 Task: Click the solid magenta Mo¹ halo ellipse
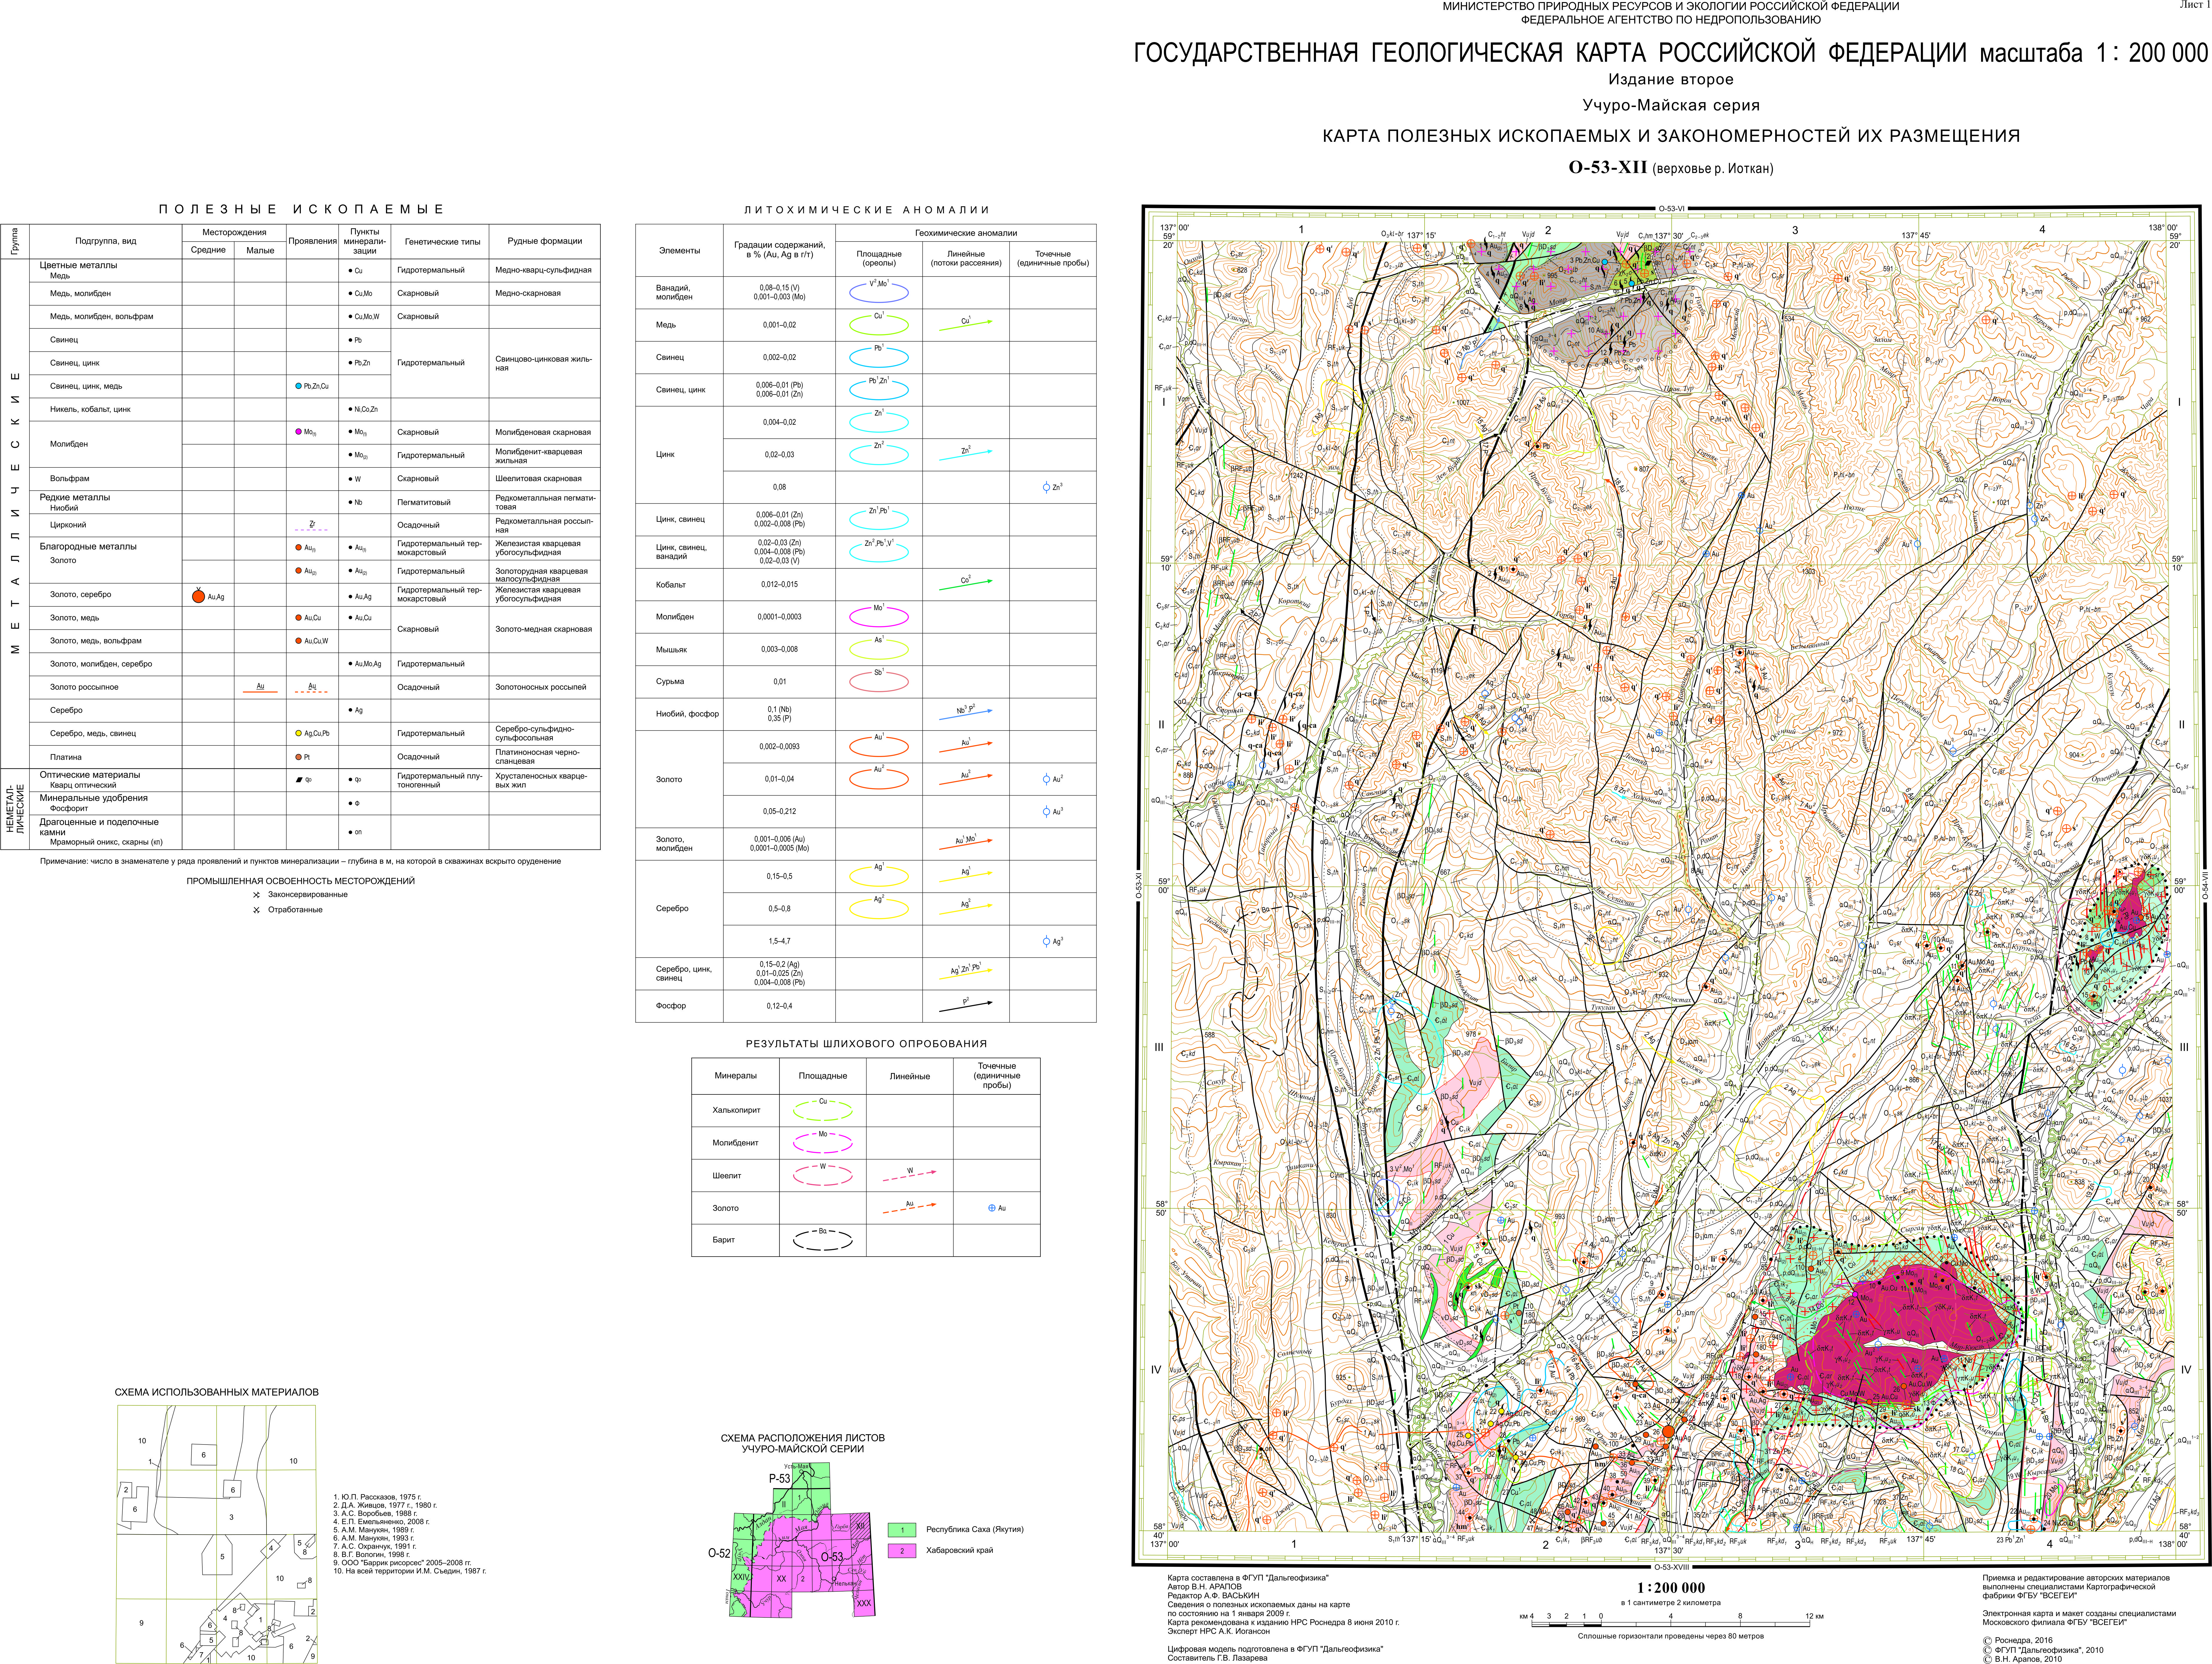coord(879,617)
